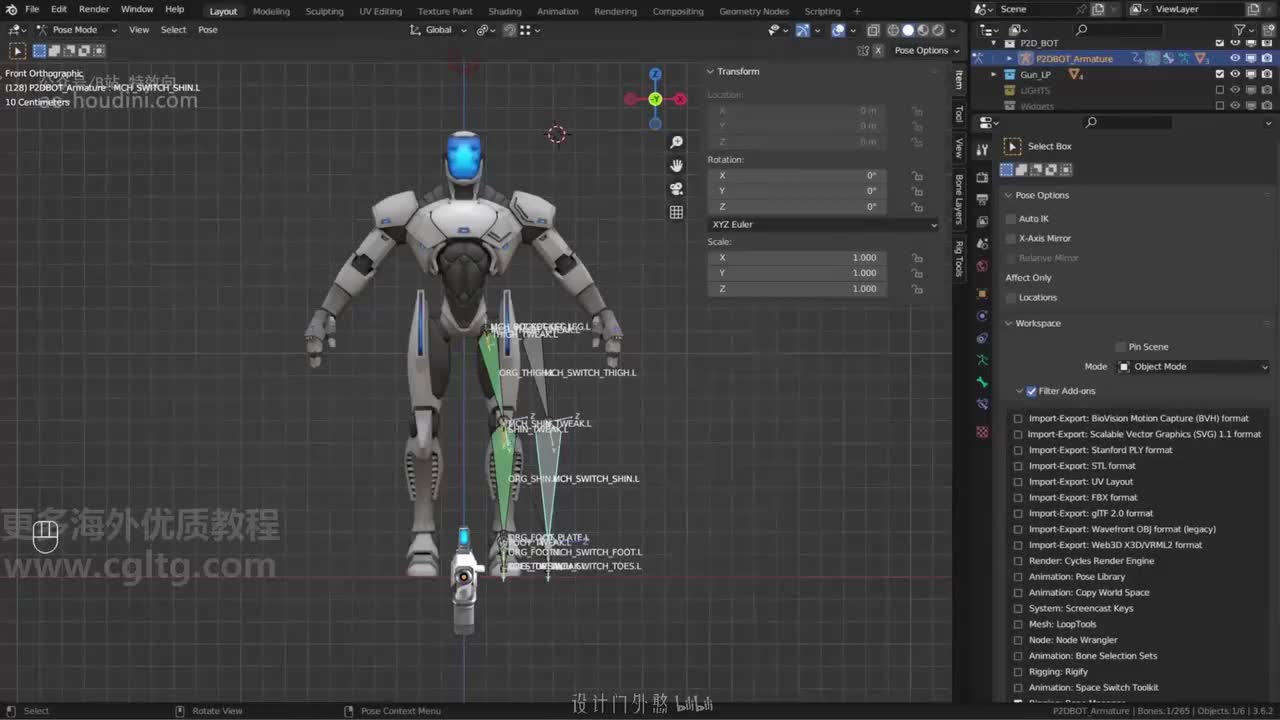This screenshot has height=720, width=1280.
Task: Open the XYZ Euler rotation mode dropdown
Action: (823, 225)
